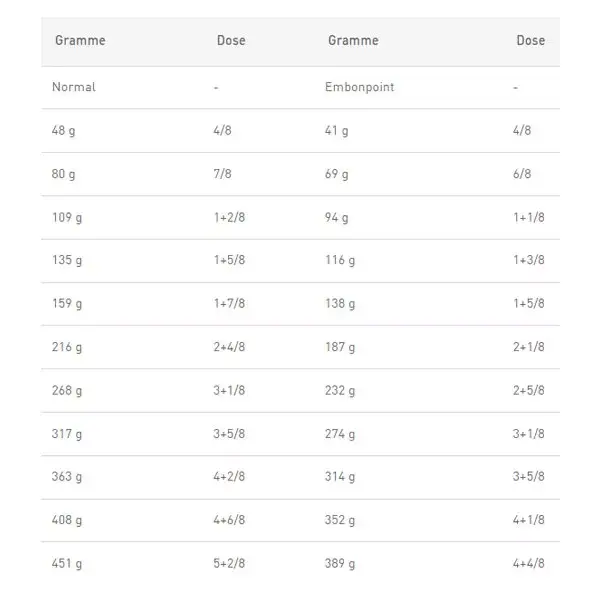Select the first Dose column header
This screenshot has height=600, width=600.
click(x=231, y=40)
